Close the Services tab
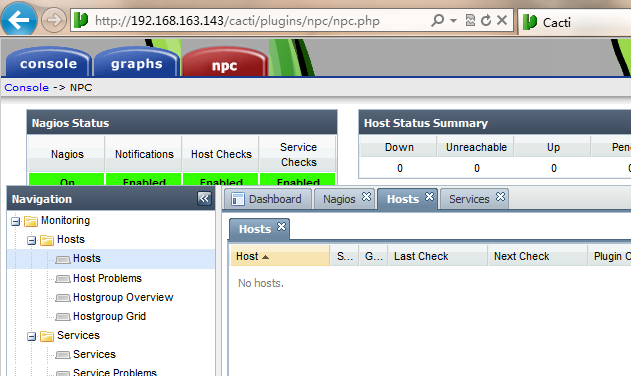This screenshot has height=376, width=631. (x=500, y=196)
